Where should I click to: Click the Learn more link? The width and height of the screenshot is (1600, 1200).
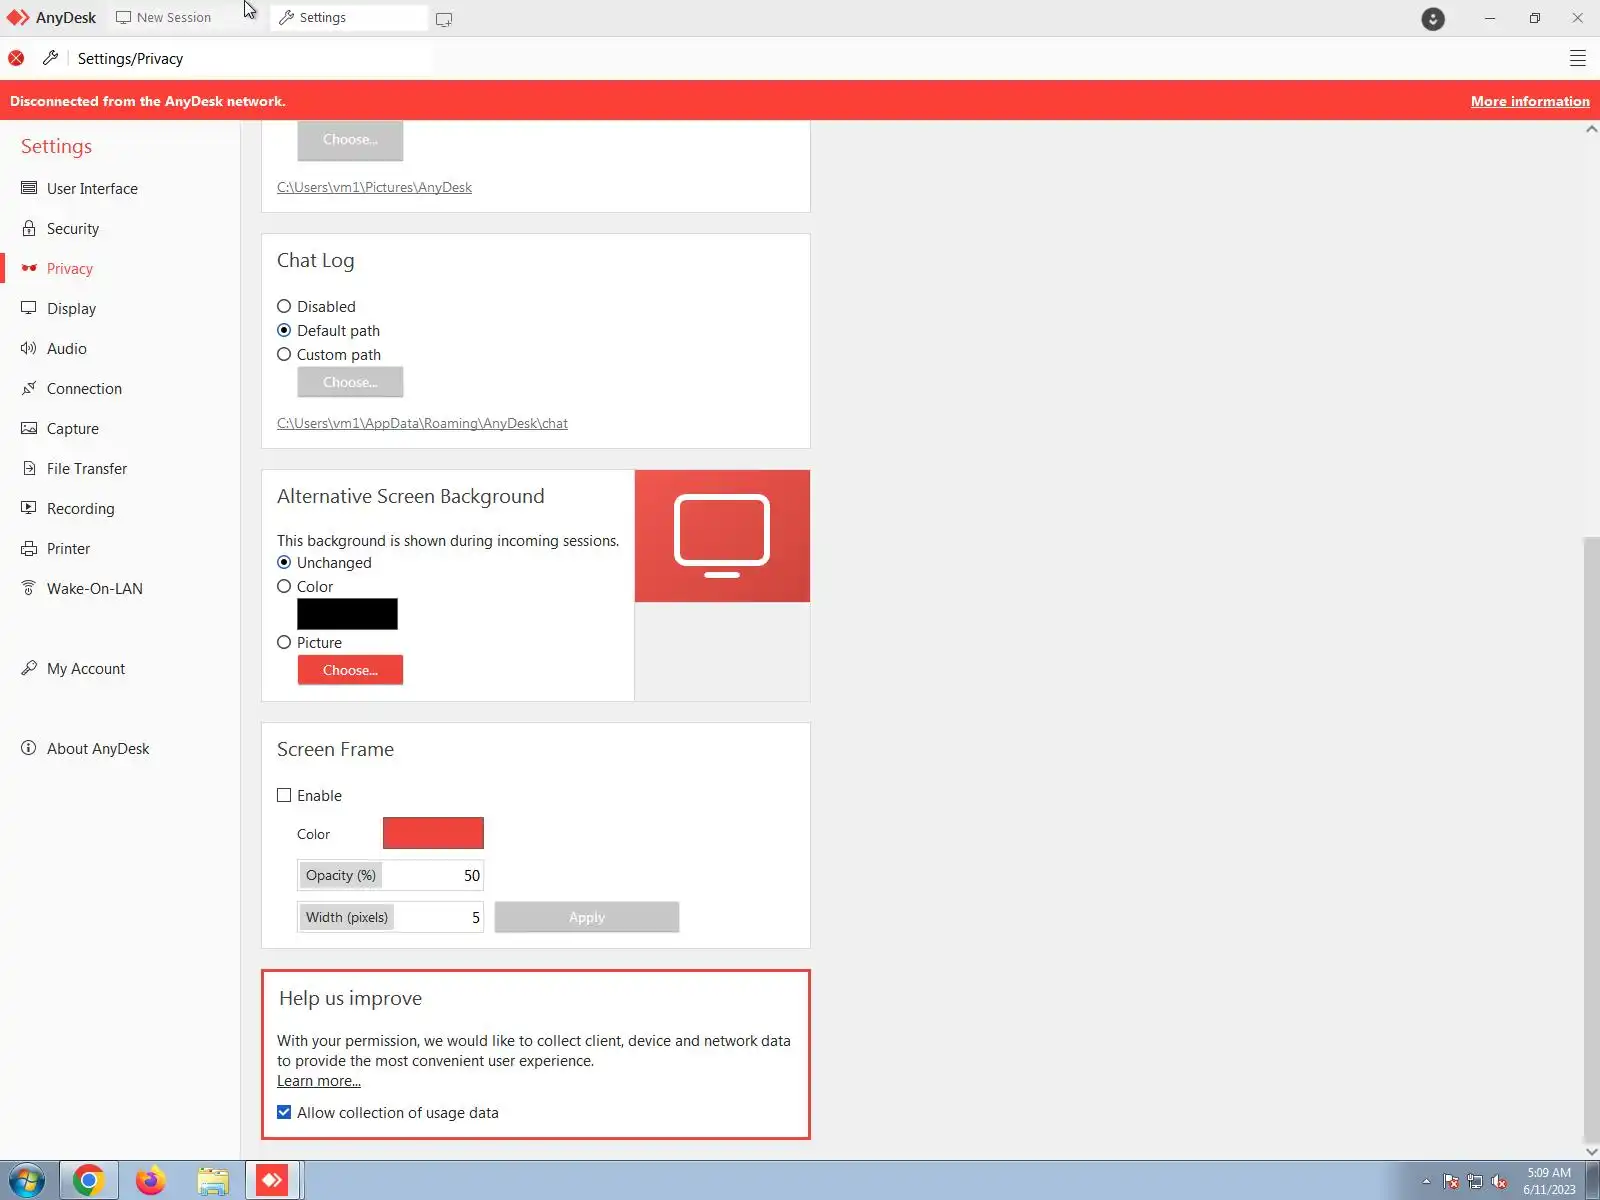[319, 1081]
